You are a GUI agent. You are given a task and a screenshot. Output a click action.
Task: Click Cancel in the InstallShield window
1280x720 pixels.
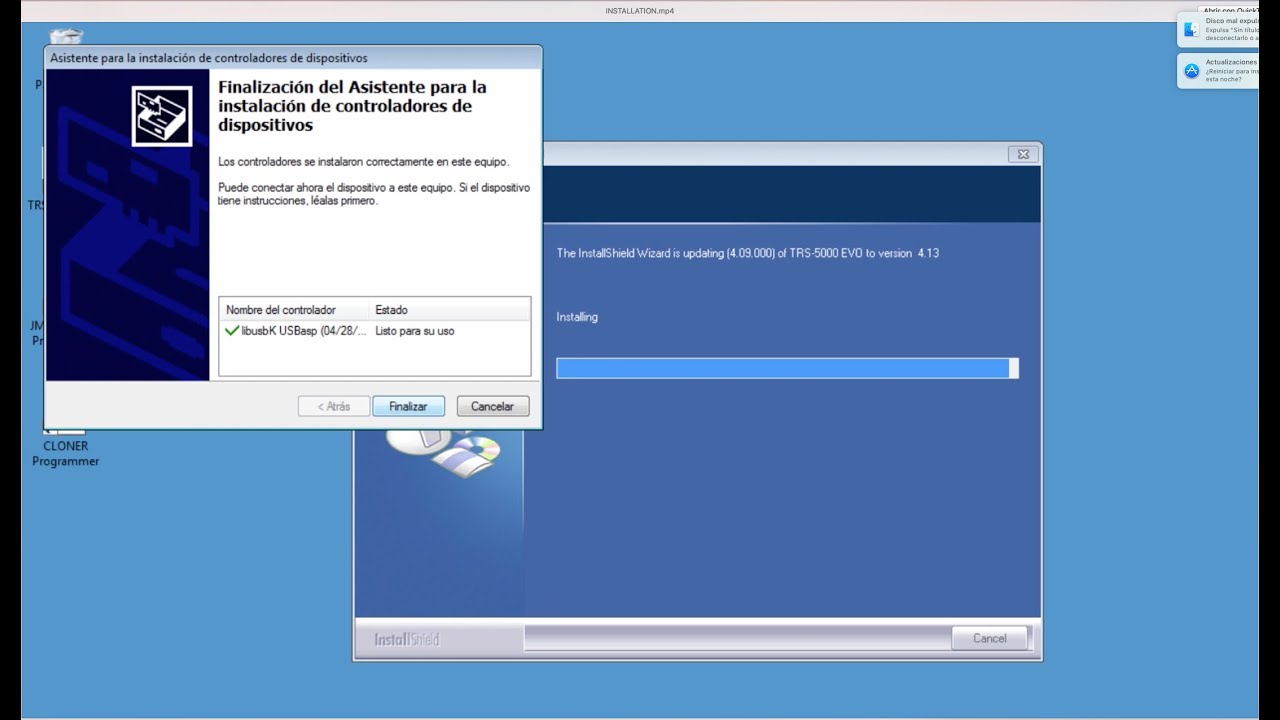coord(989,638)
